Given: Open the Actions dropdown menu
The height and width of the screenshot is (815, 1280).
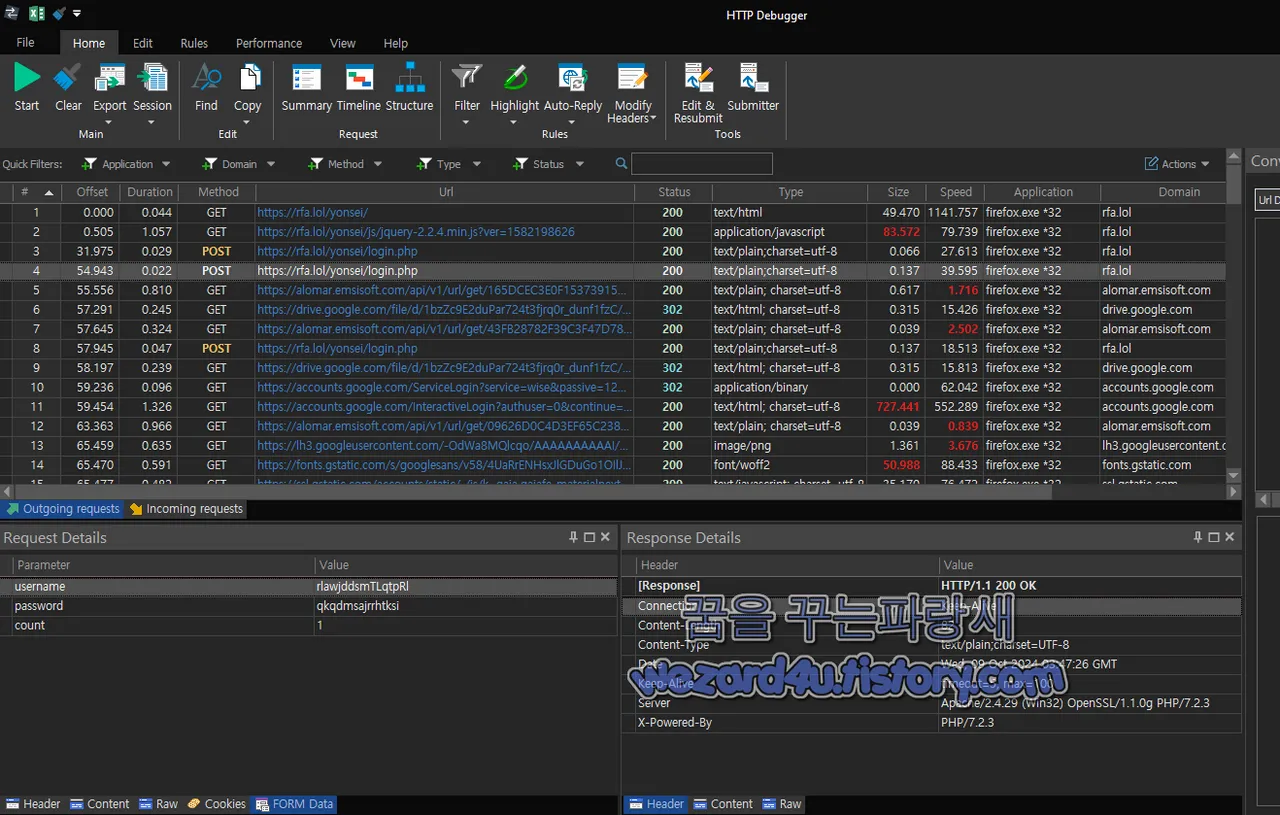Looking at the screenshot, I should [x=1177, y=163].
